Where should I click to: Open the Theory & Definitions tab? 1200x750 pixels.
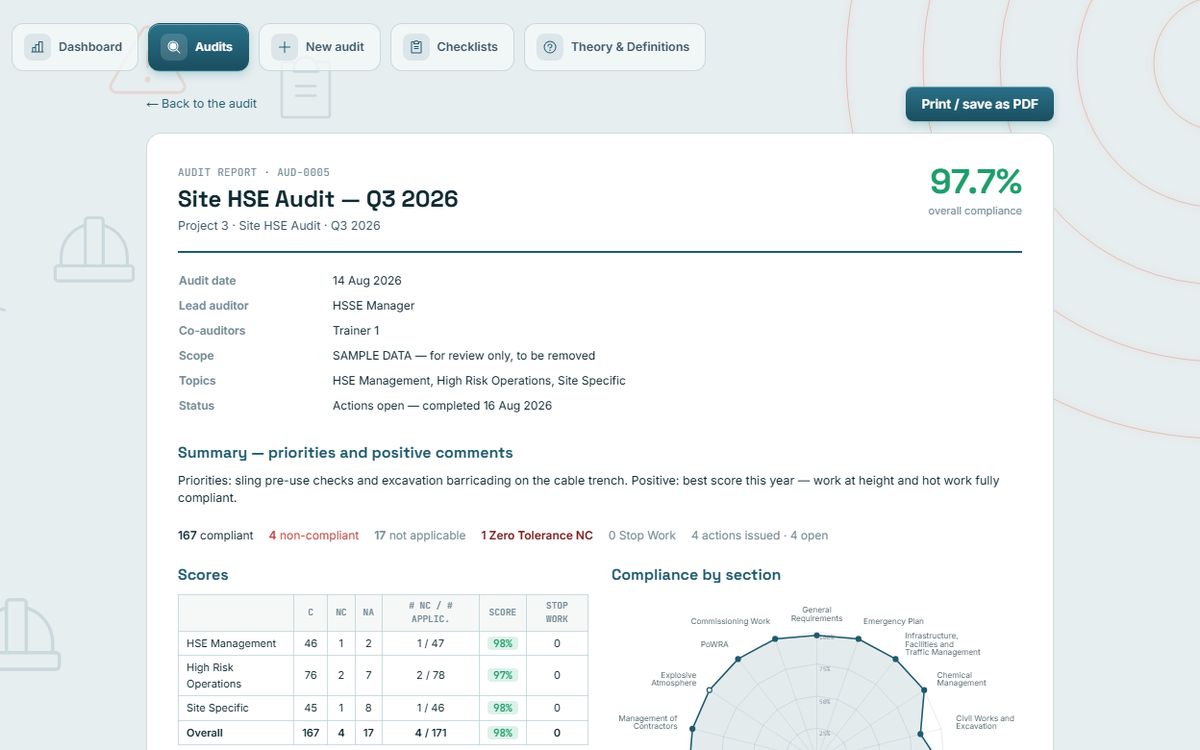pos(615,47)
